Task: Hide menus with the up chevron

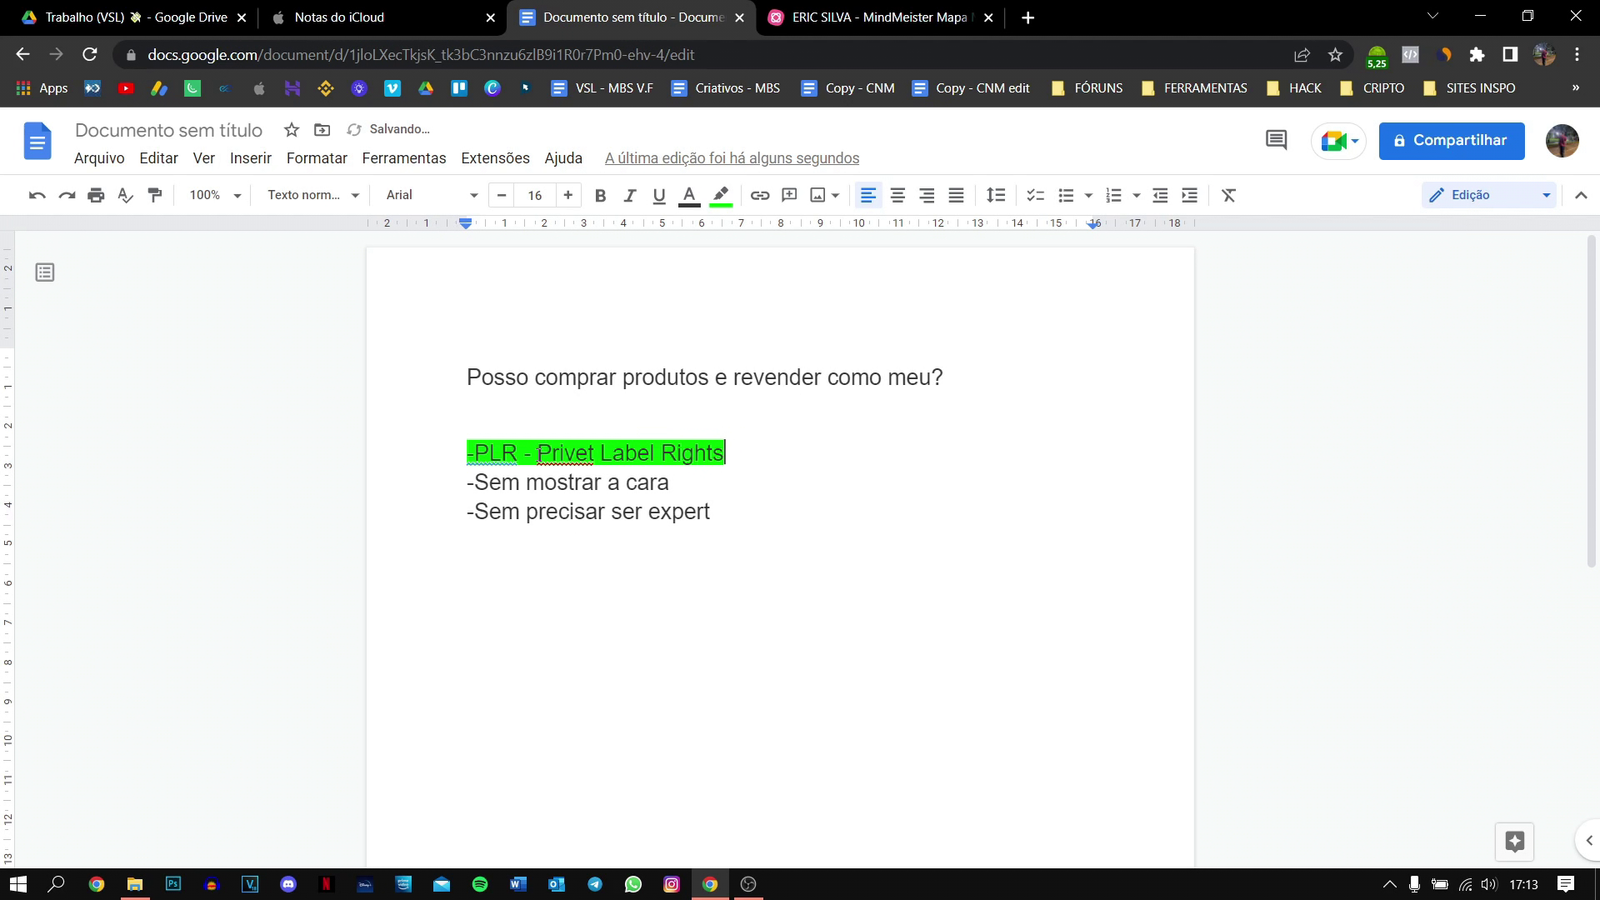Action: 1581,195
